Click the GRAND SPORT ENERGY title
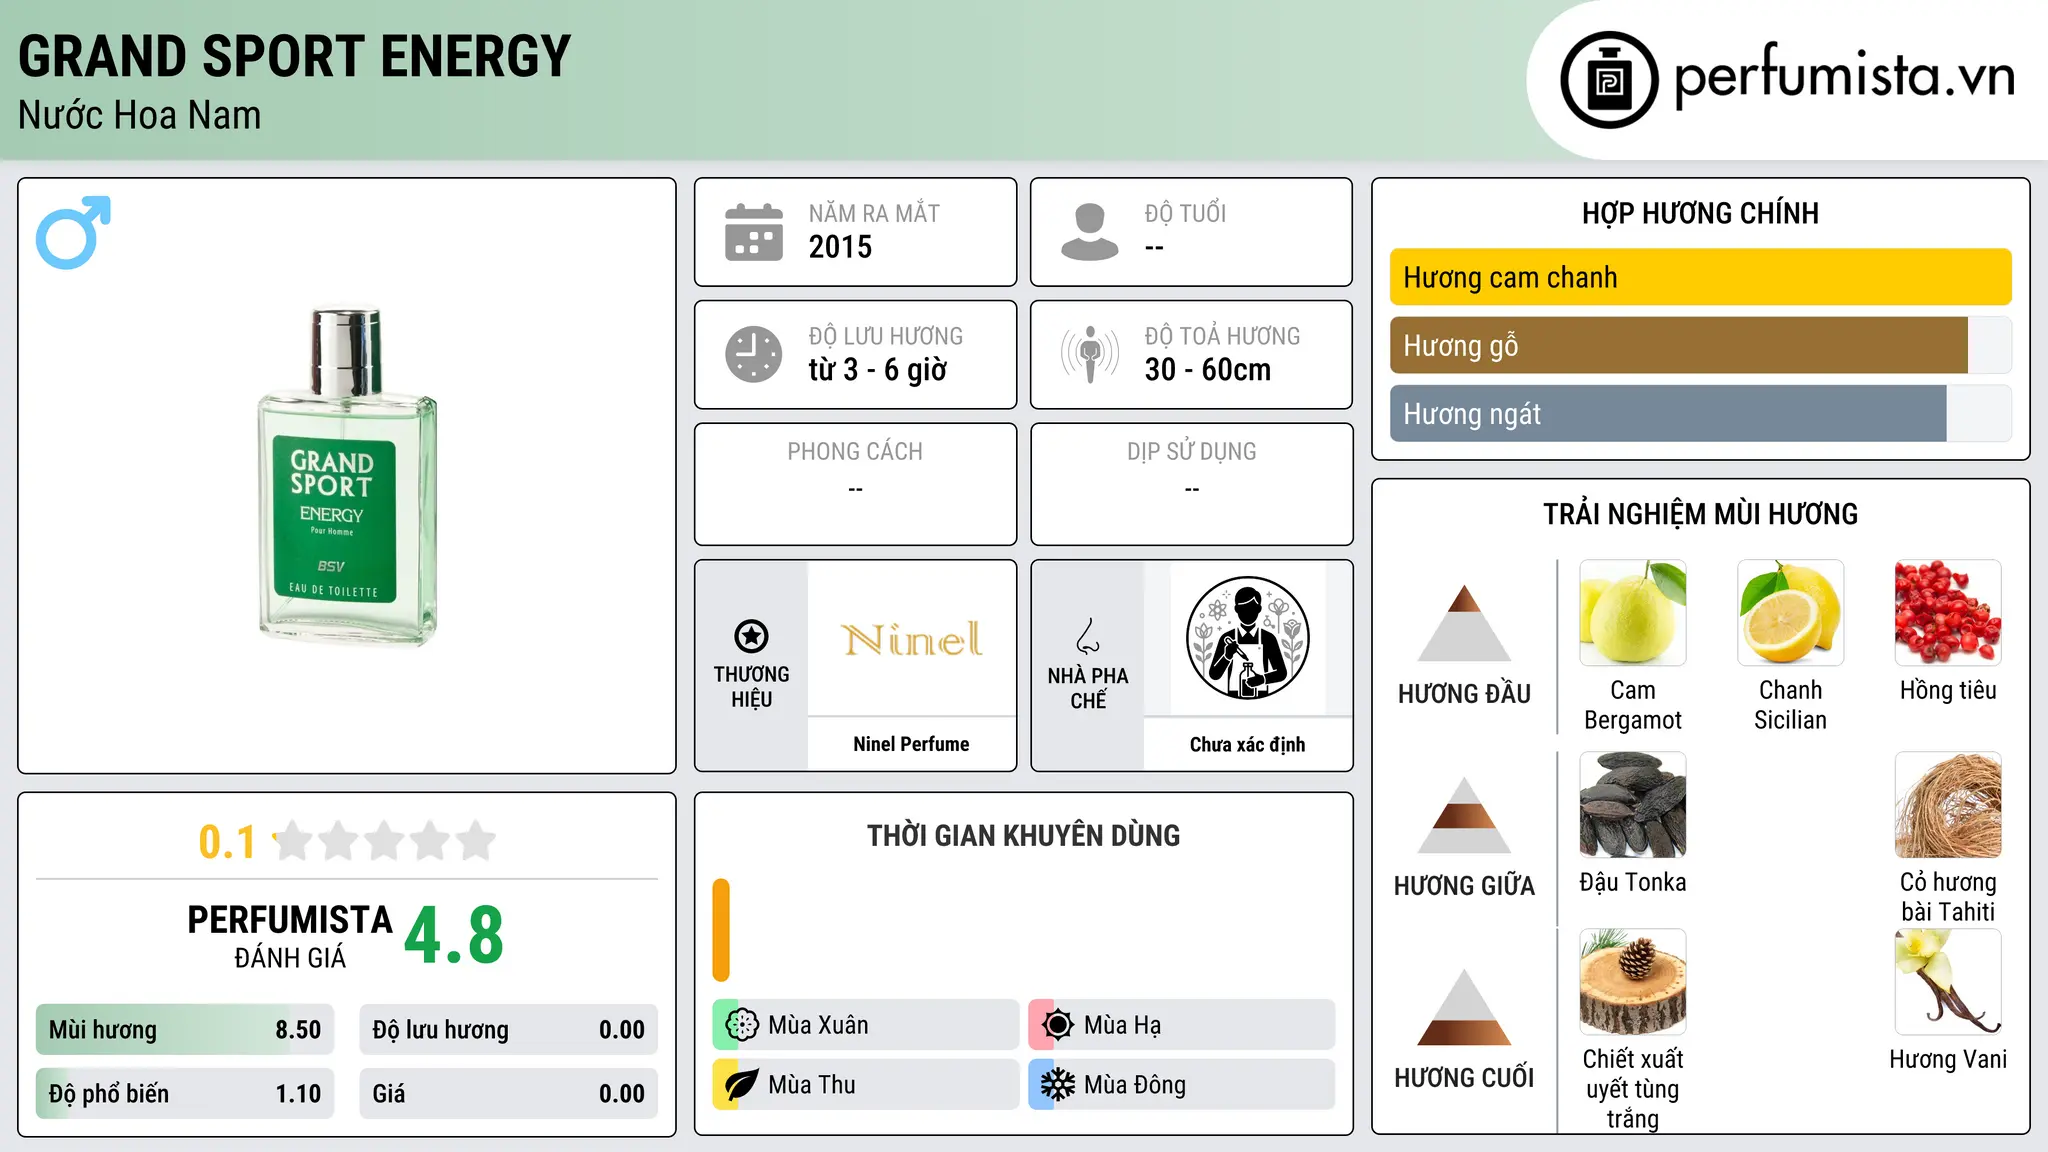Viewport: 2048px width, 1152px height. tap(294, 57)
